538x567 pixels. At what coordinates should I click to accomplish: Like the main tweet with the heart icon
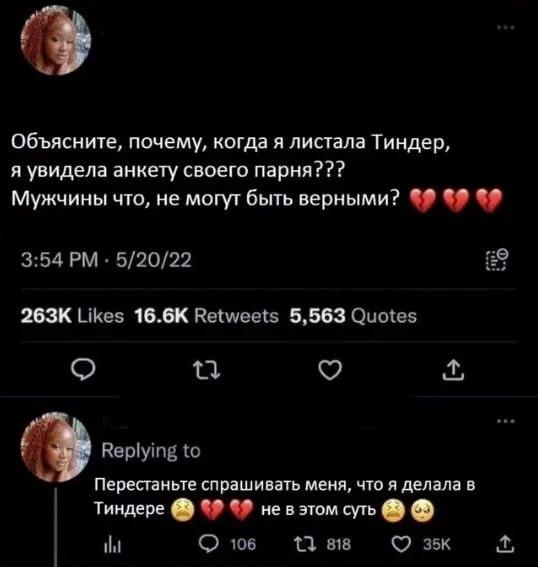(330, 370)
